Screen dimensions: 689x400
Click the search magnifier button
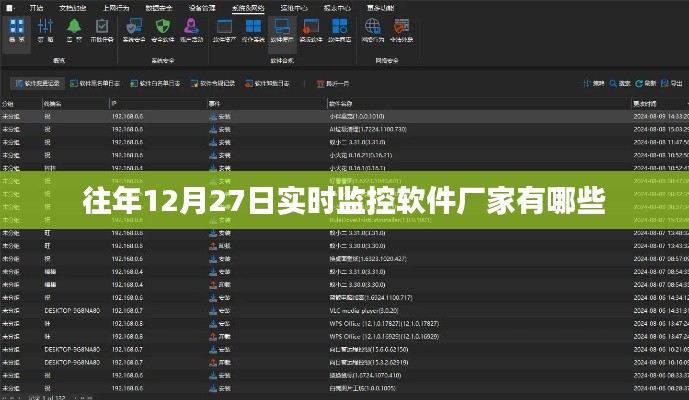620,84
